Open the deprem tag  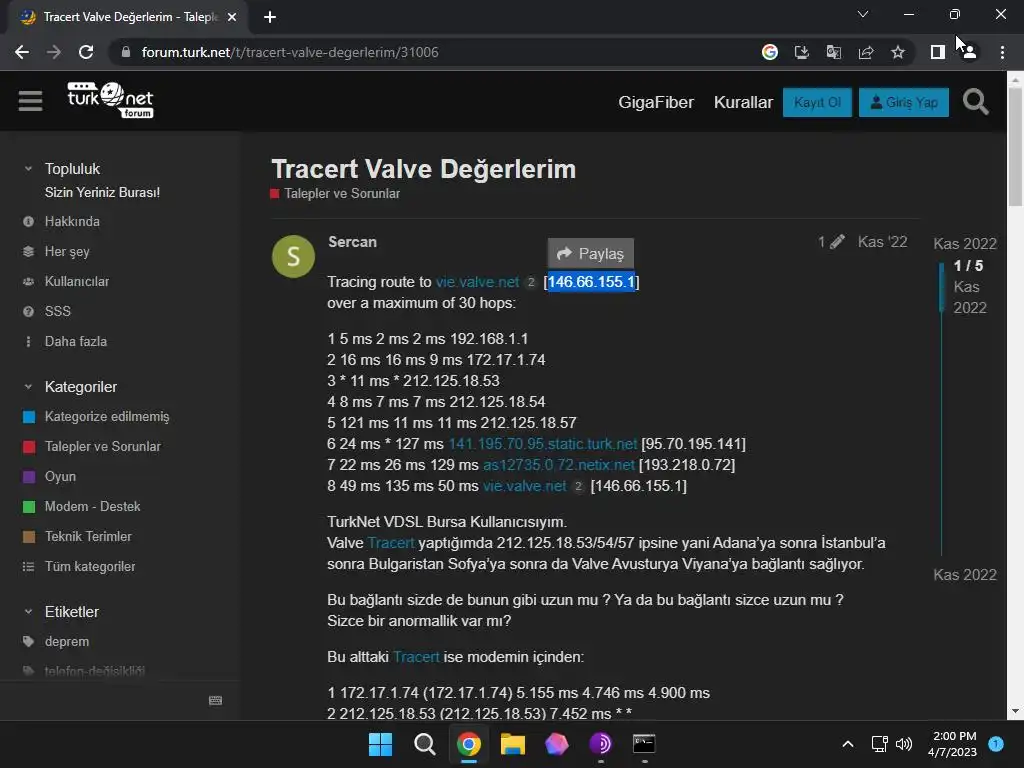pos(67,642)
